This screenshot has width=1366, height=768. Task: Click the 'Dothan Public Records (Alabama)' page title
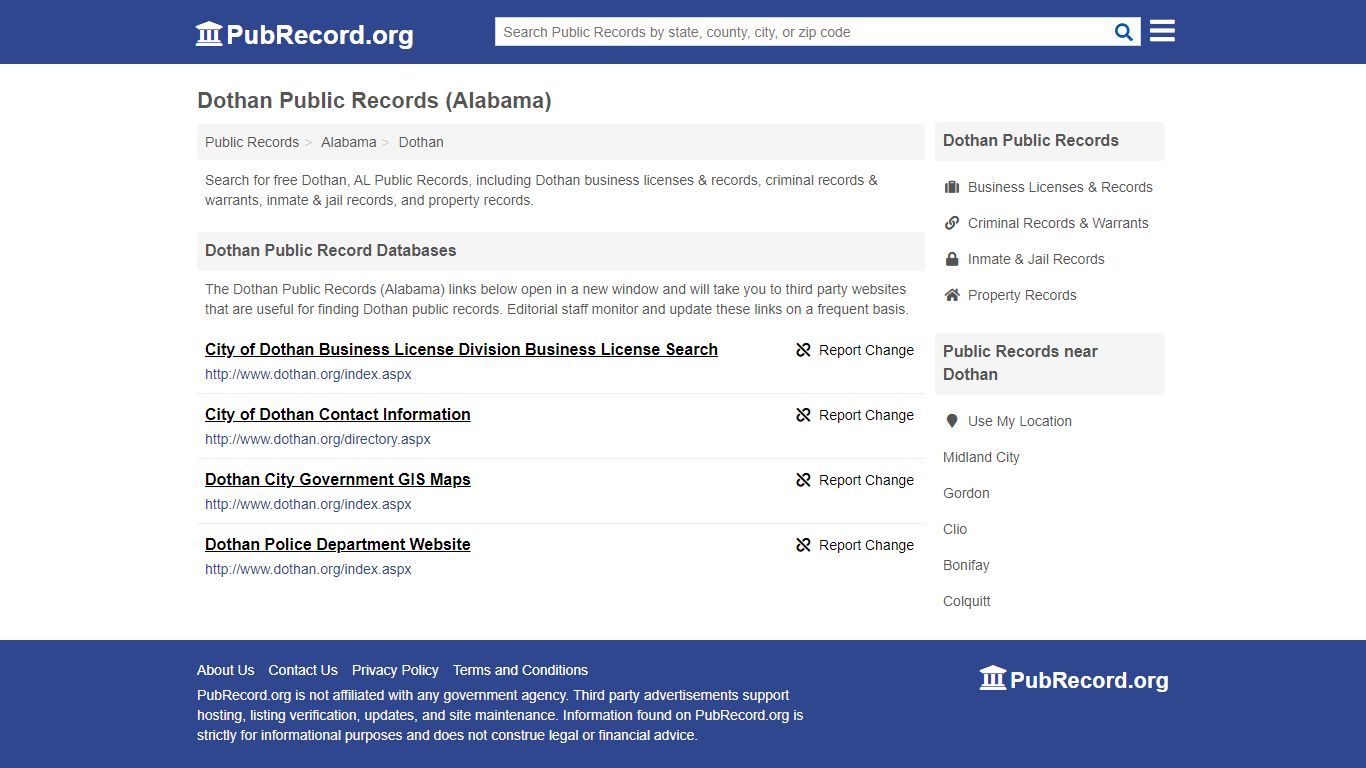(374, 100)
